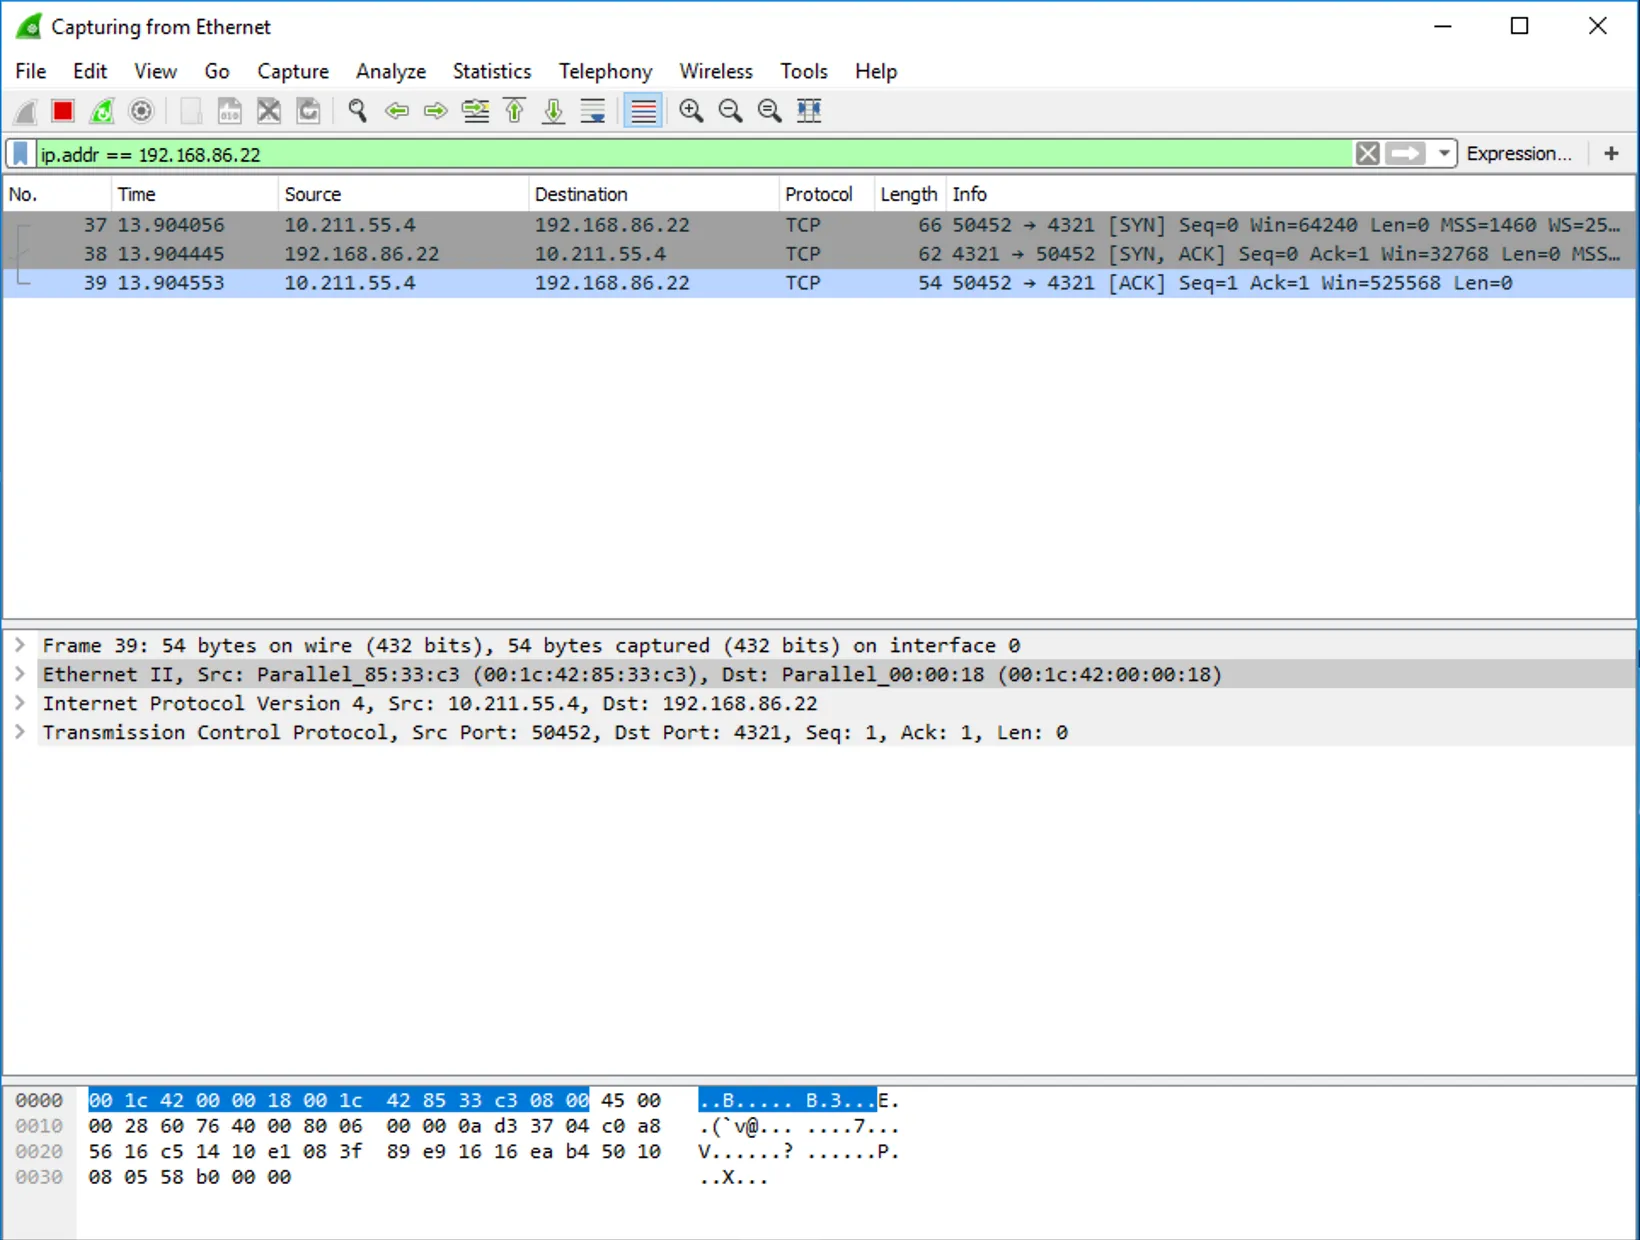Open the Statistics menu
Screen dimensions: 1640x1240
point(492,71)
